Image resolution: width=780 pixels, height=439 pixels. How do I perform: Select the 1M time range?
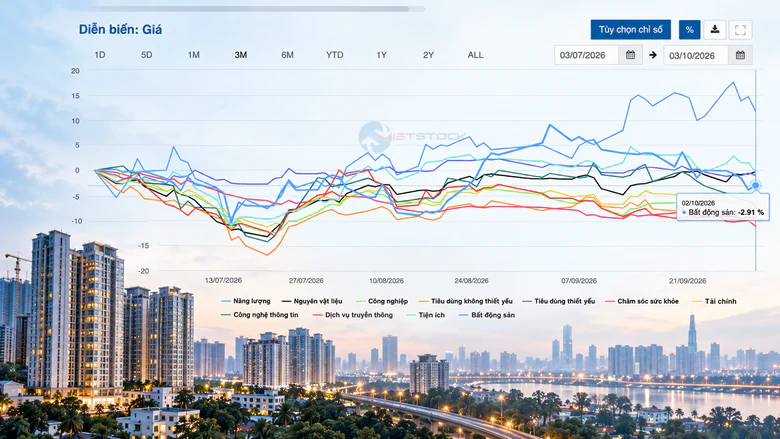(194, 55)
